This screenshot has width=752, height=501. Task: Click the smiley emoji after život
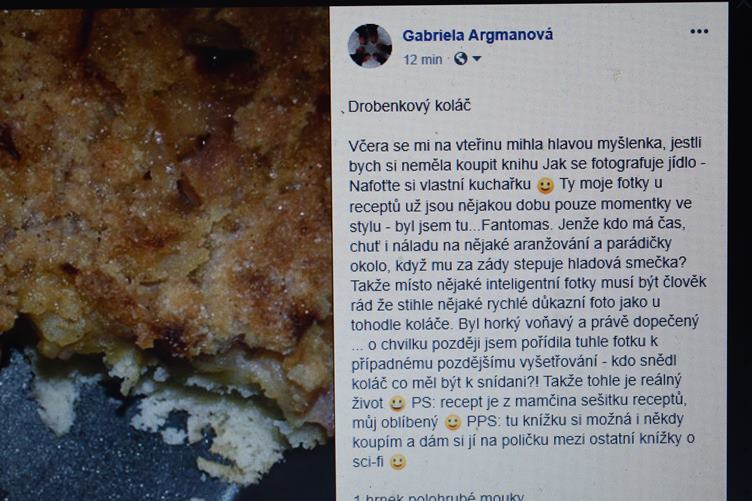click(397, 403)
